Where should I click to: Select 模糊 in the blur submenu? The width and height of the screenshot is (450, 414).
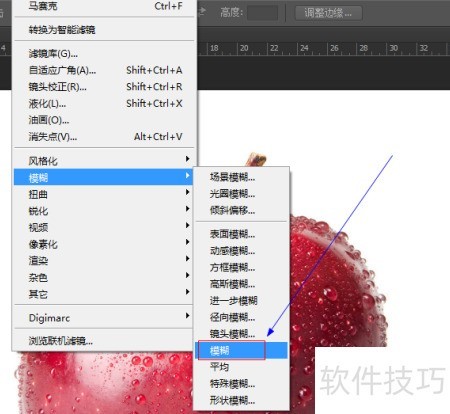pyautogui.click(x=241, y=350)
